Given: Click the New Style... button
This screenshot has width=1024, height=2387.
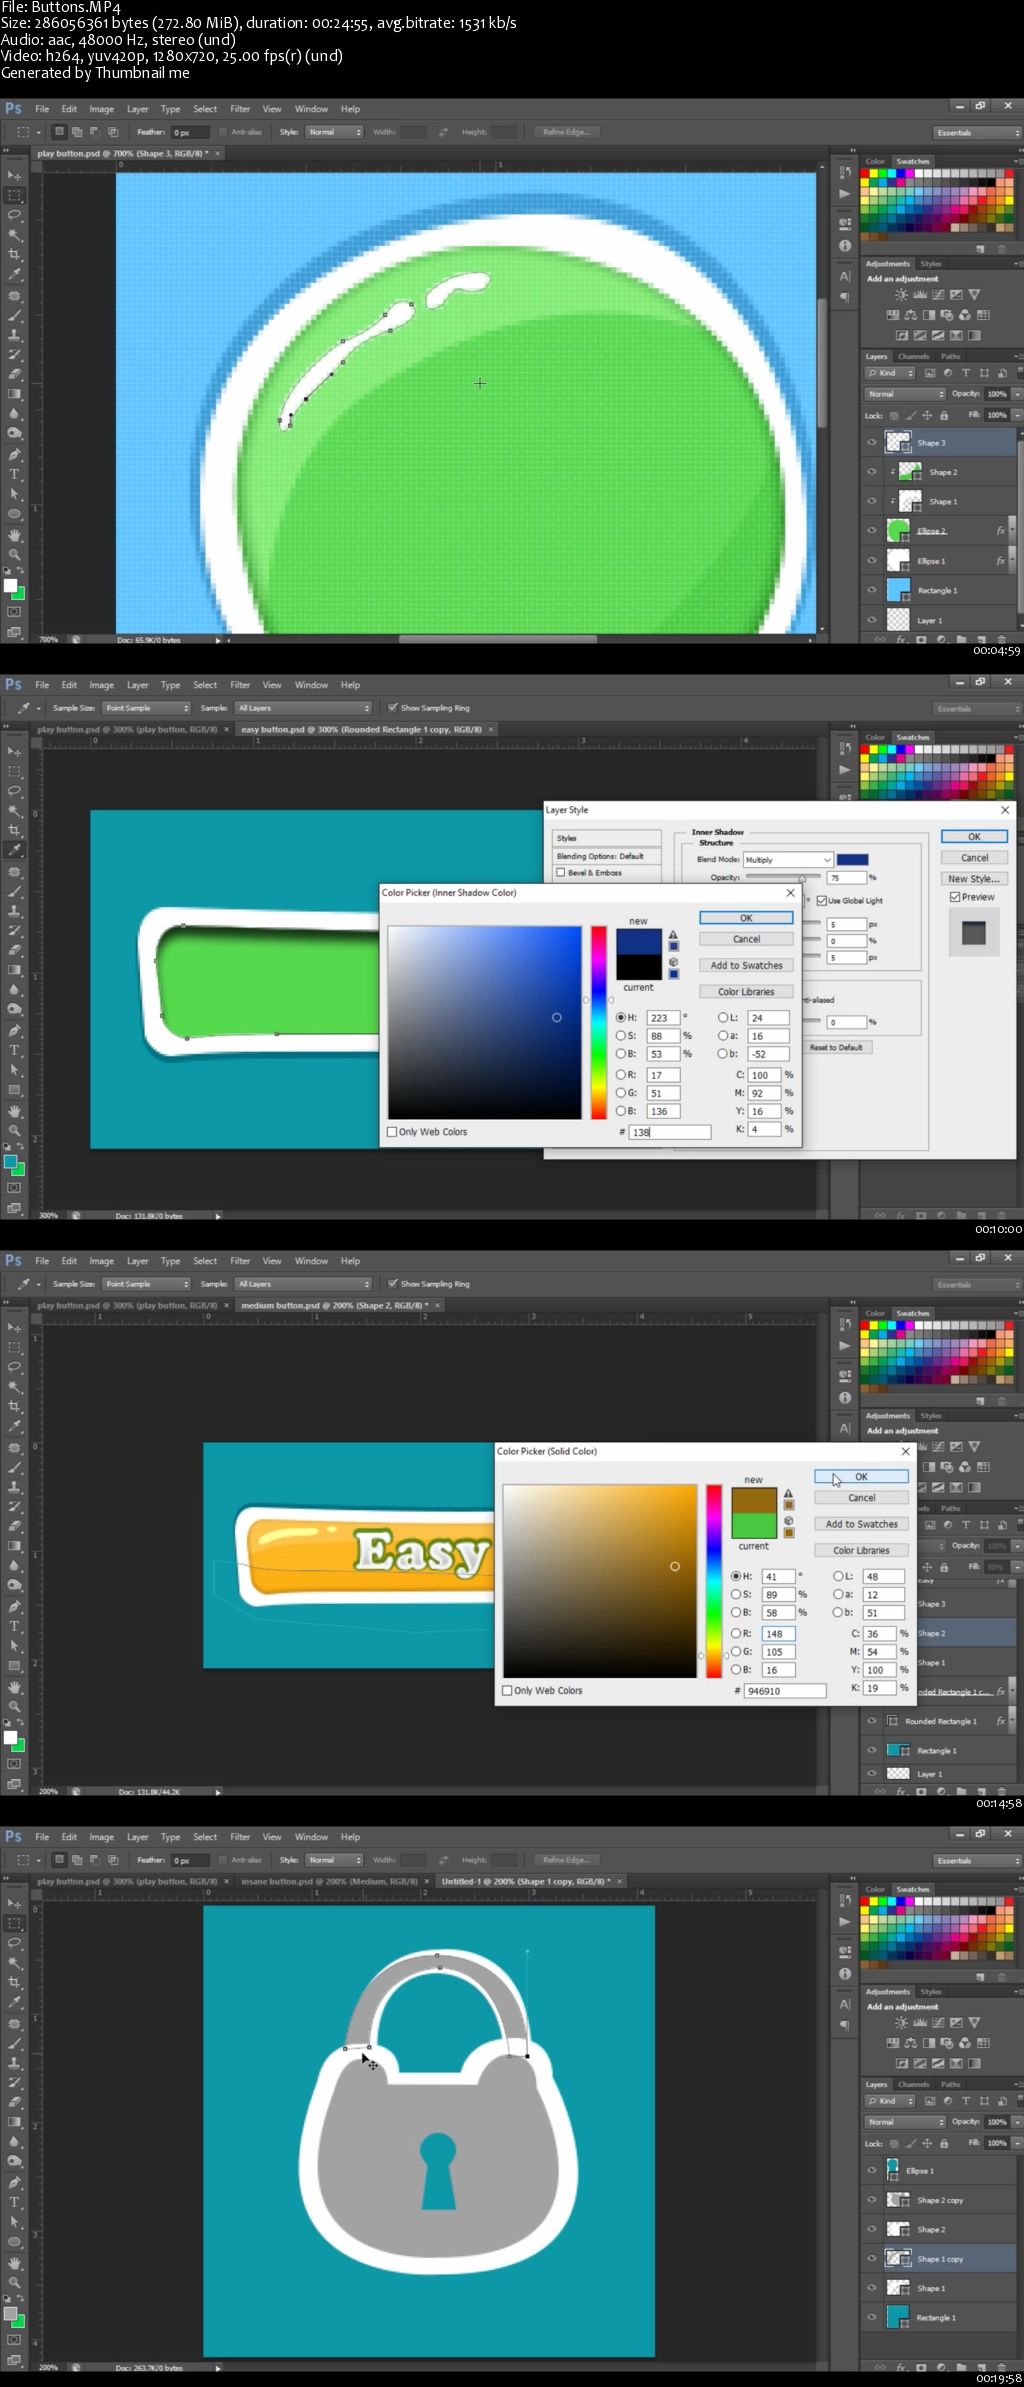Looking at the screenshot, I should (x=975, y=879).
